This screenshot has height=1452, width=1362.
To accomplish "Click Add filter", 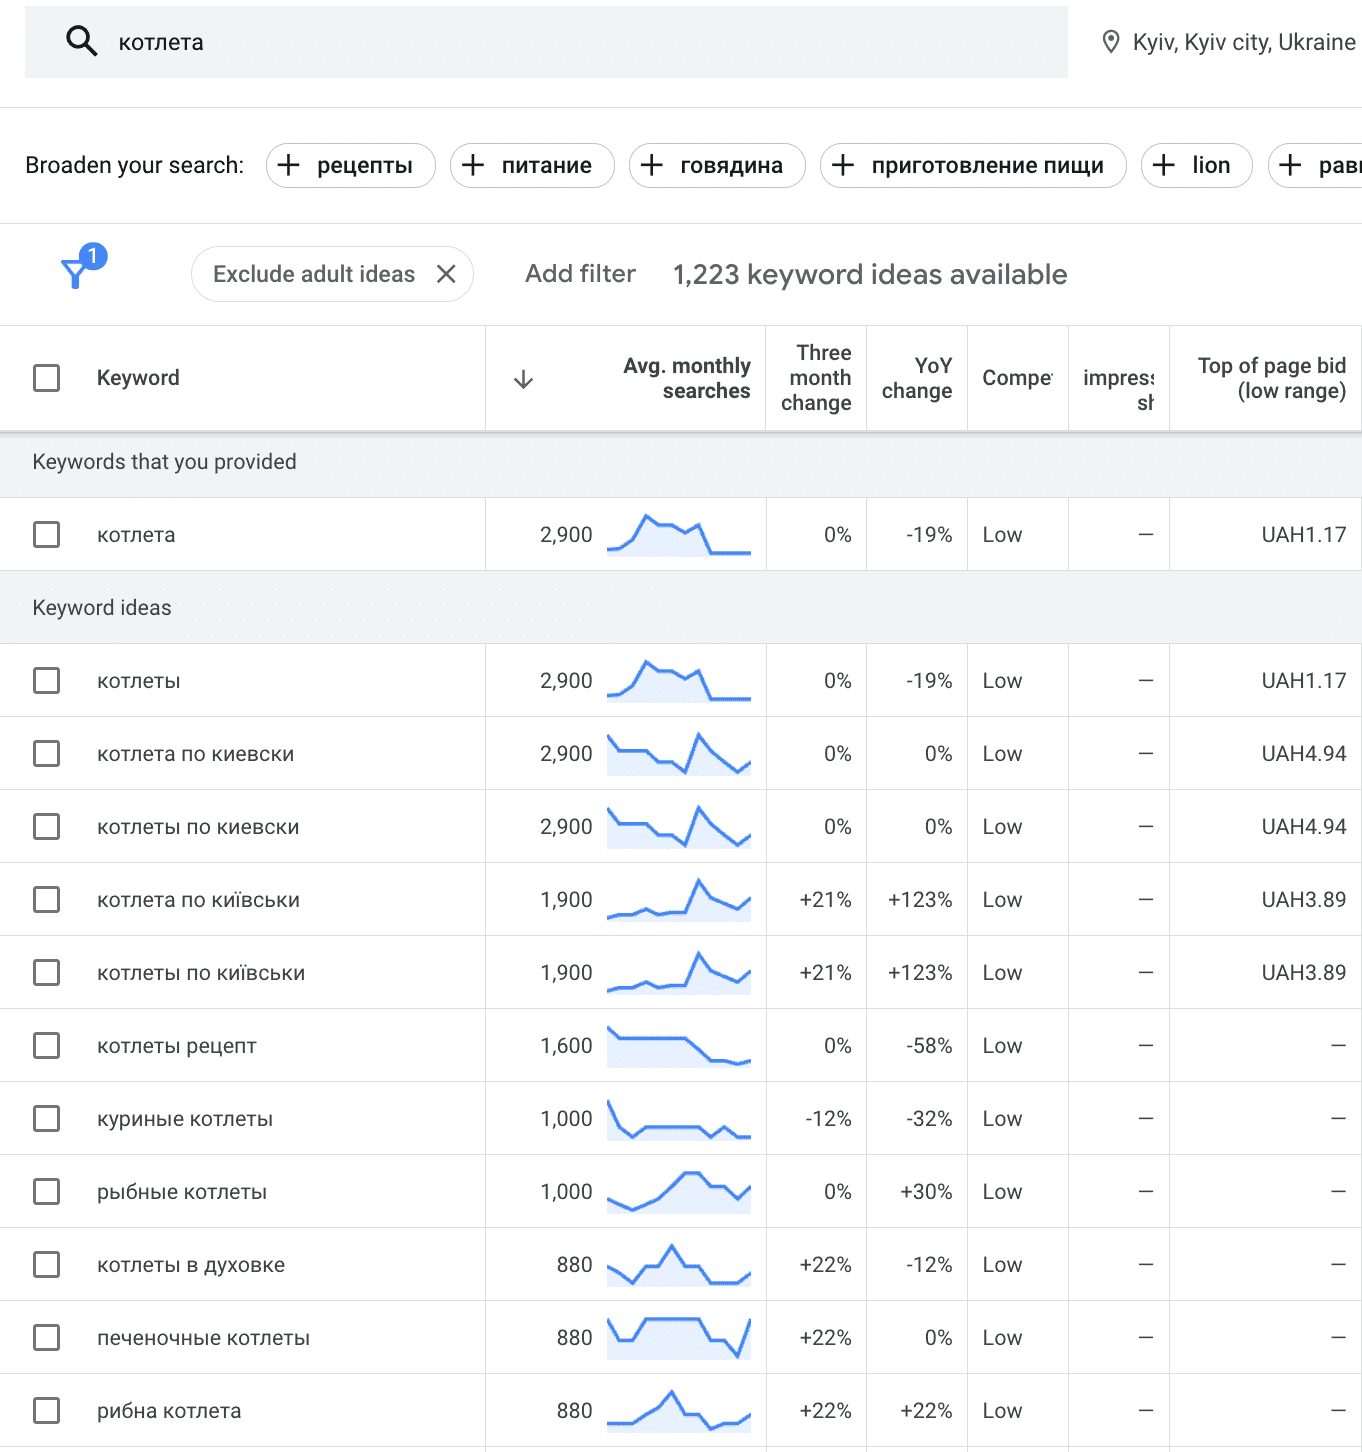I will point(580,274).
